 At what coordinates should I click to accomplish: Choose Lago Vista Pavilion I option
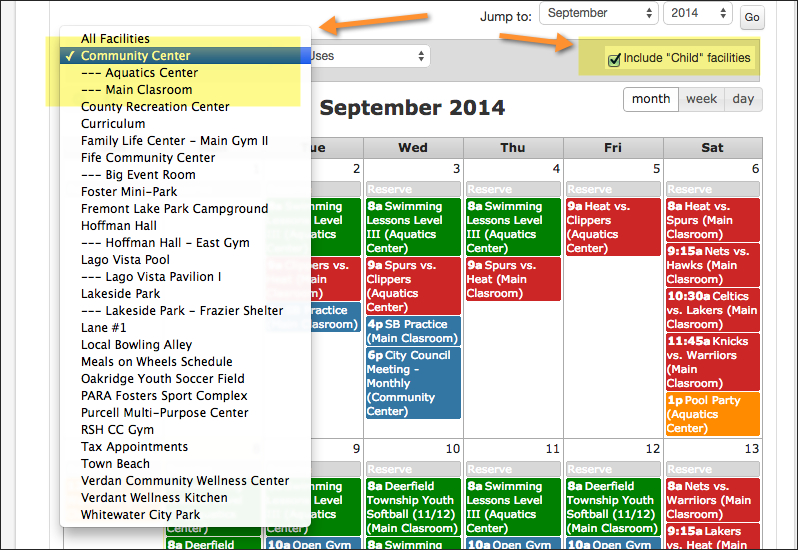[185, 277]
